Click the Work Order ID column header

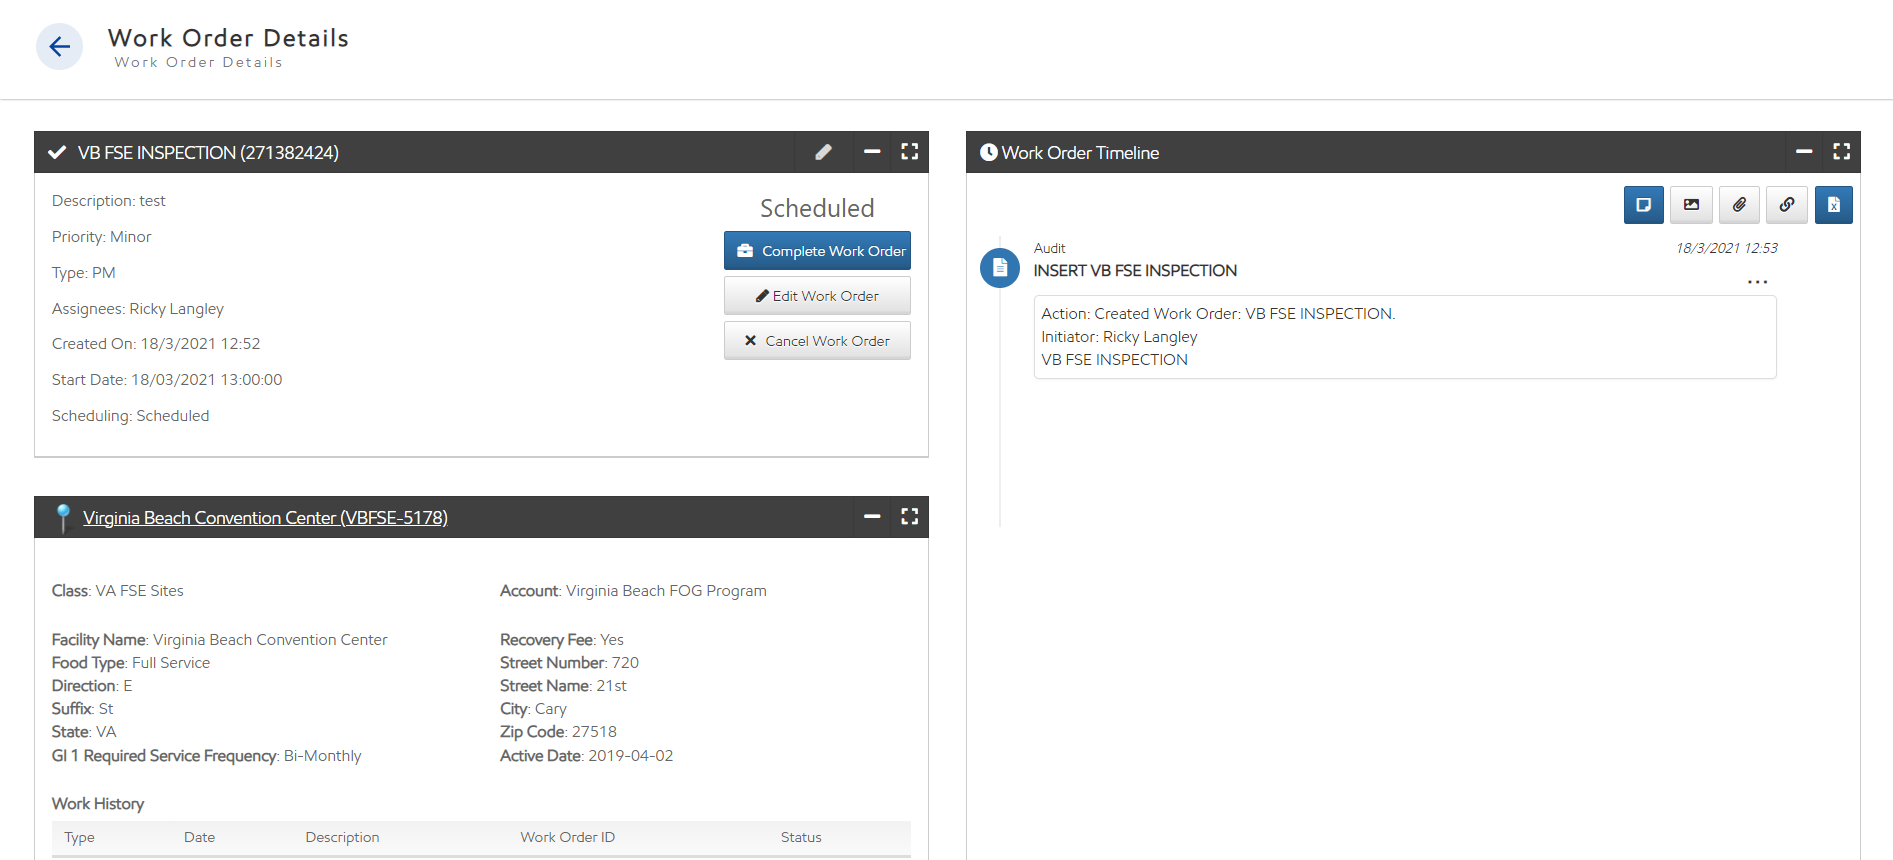pyautogui.click(x=567, y=838)
